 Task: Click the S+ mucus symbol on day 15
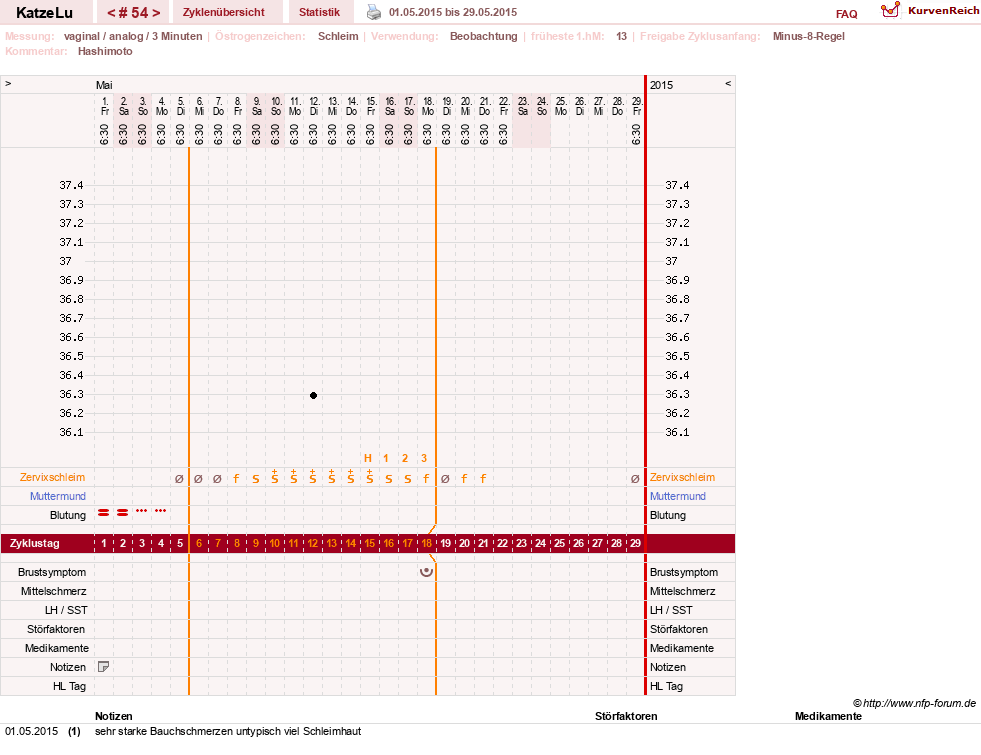(x=370, y=477)
